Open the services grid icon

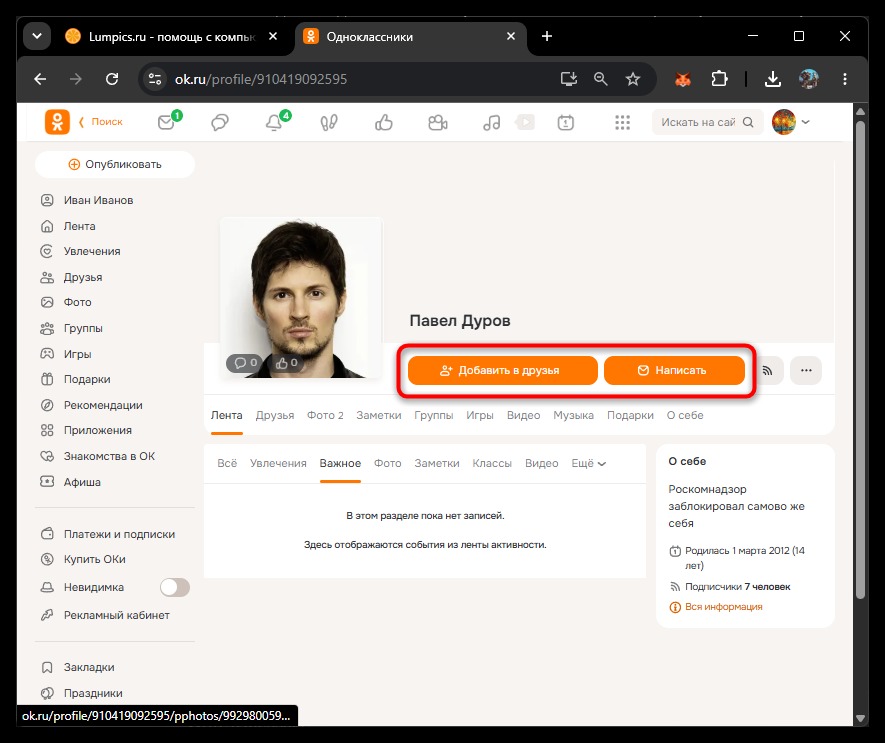622,122
